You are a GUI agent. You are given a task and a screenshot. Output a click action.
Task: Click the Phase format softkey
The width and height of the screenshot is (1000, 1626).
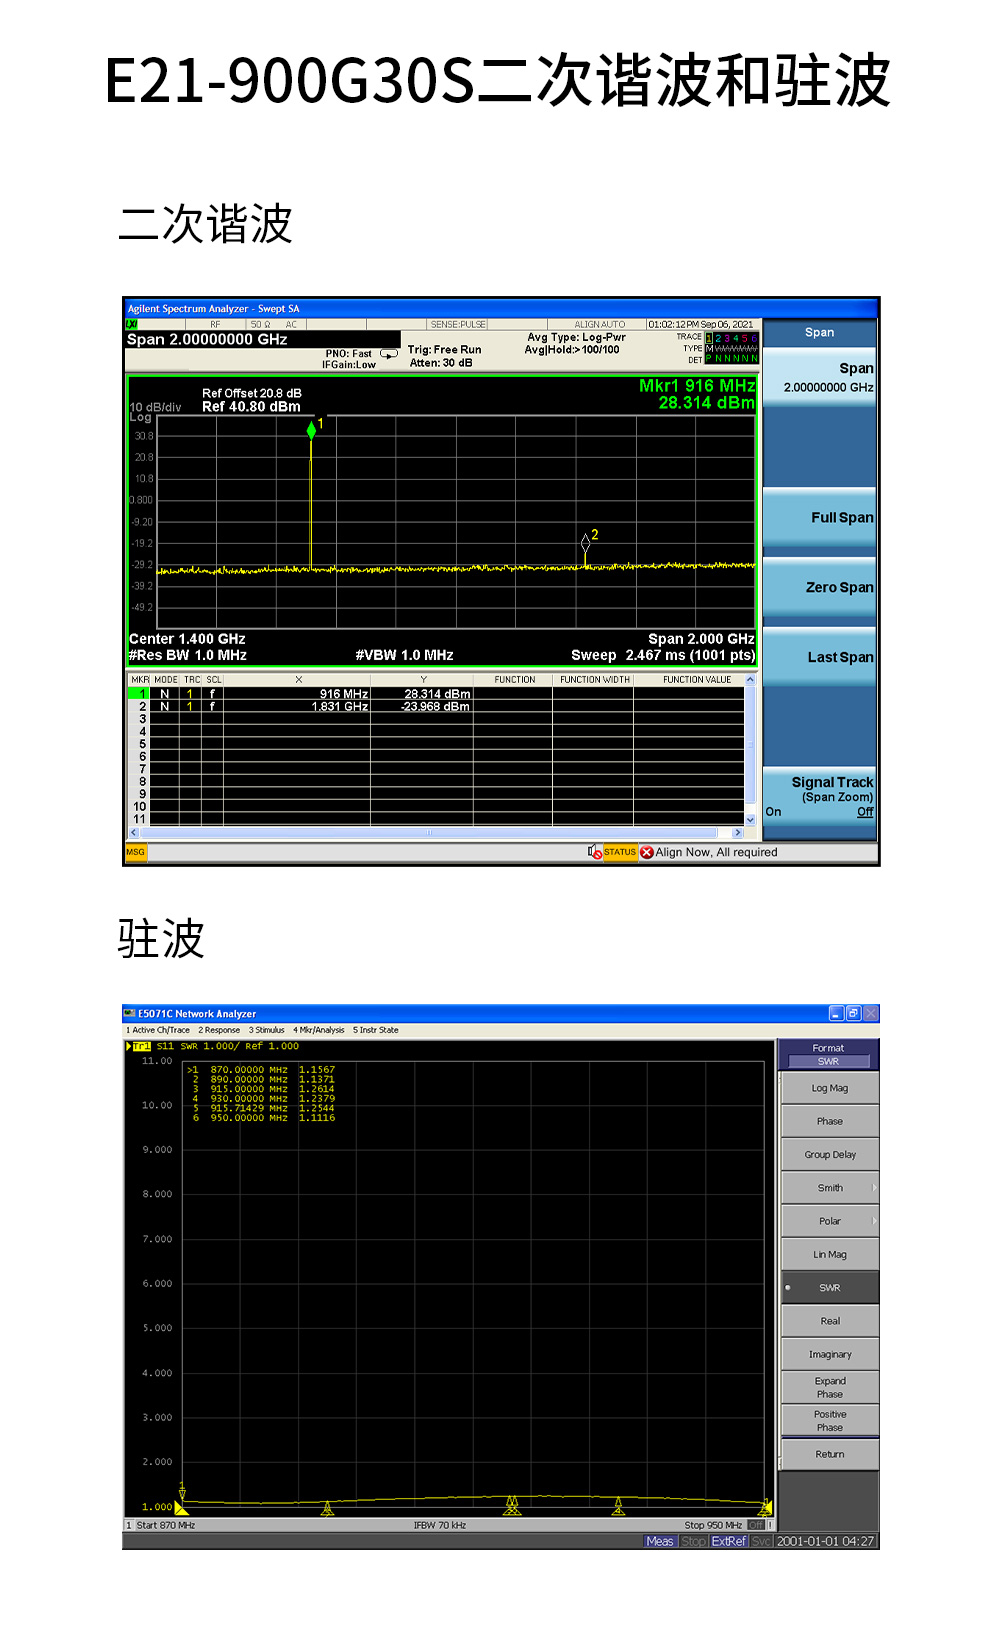tap(829, 1121)
